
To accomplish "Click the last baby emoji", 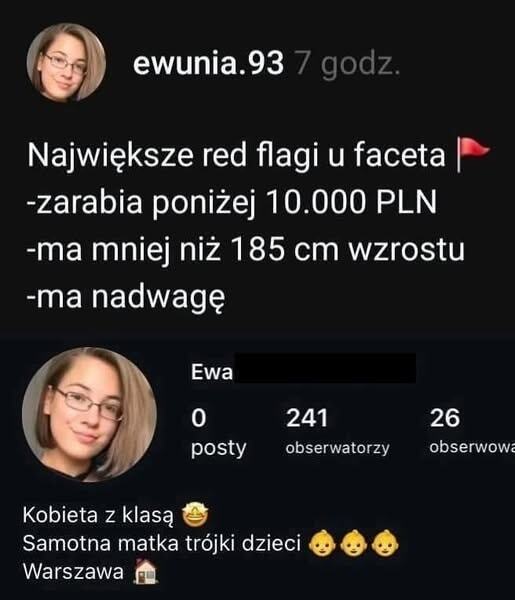I will [x=385, y=543].
